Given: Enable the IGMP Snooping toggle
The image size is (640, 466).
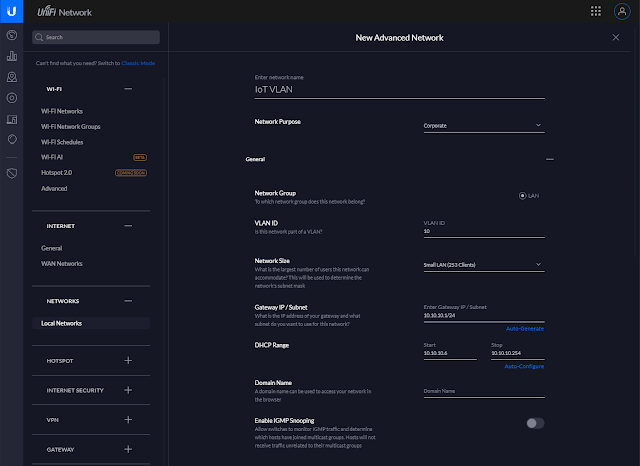Looking at the screenshot, I should pos(535,423).
